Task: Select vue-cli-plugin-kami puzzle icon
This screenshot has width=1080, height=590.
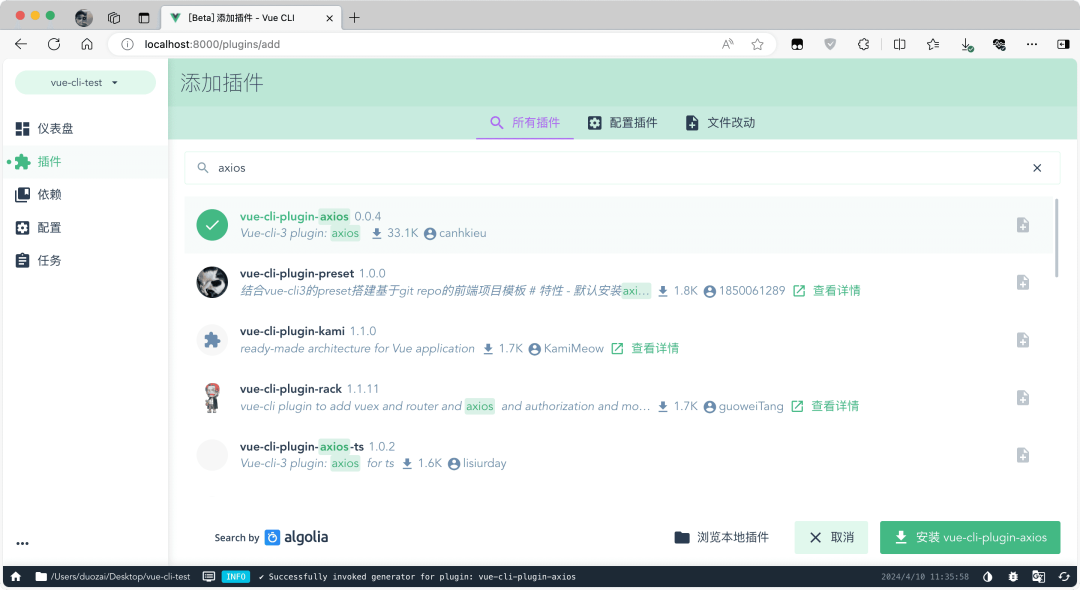Action: click(212, 340)
